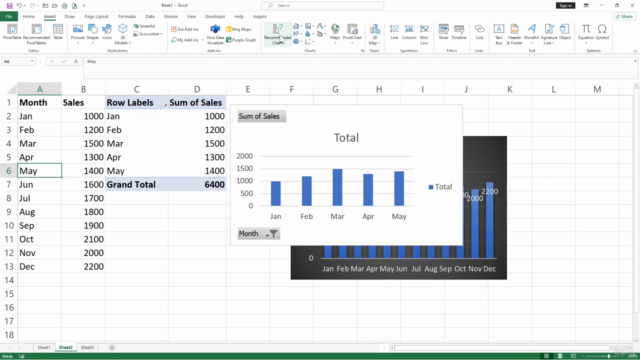640x360 pixels.
Task: Insert a Line sparkline
Action: pos(394,32)
